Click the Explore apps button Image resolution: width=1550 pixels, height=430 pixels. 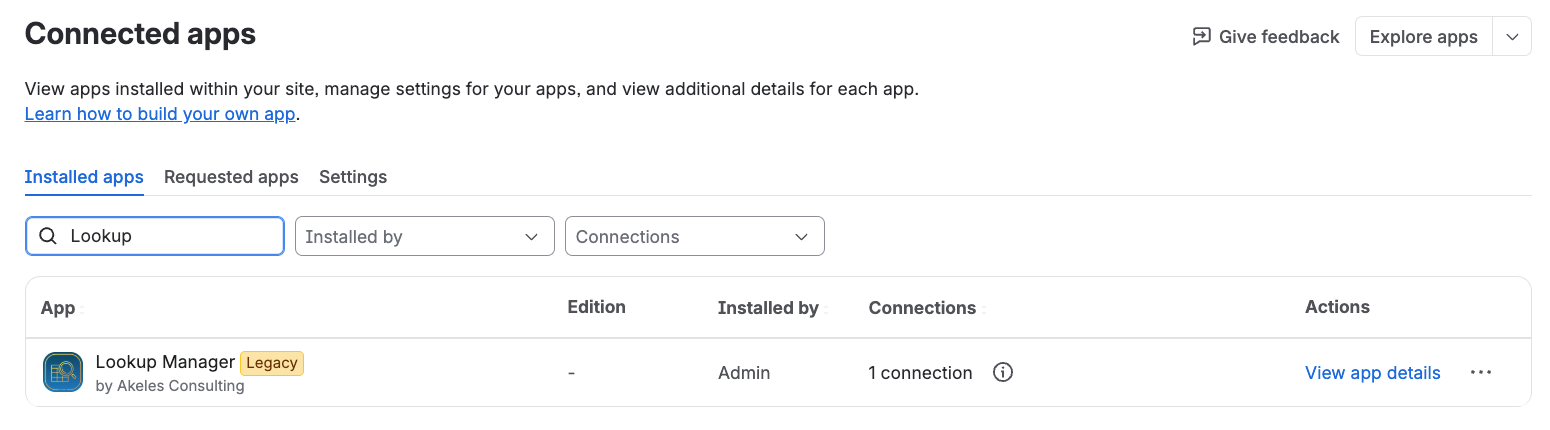click(x=1423, y=37)
